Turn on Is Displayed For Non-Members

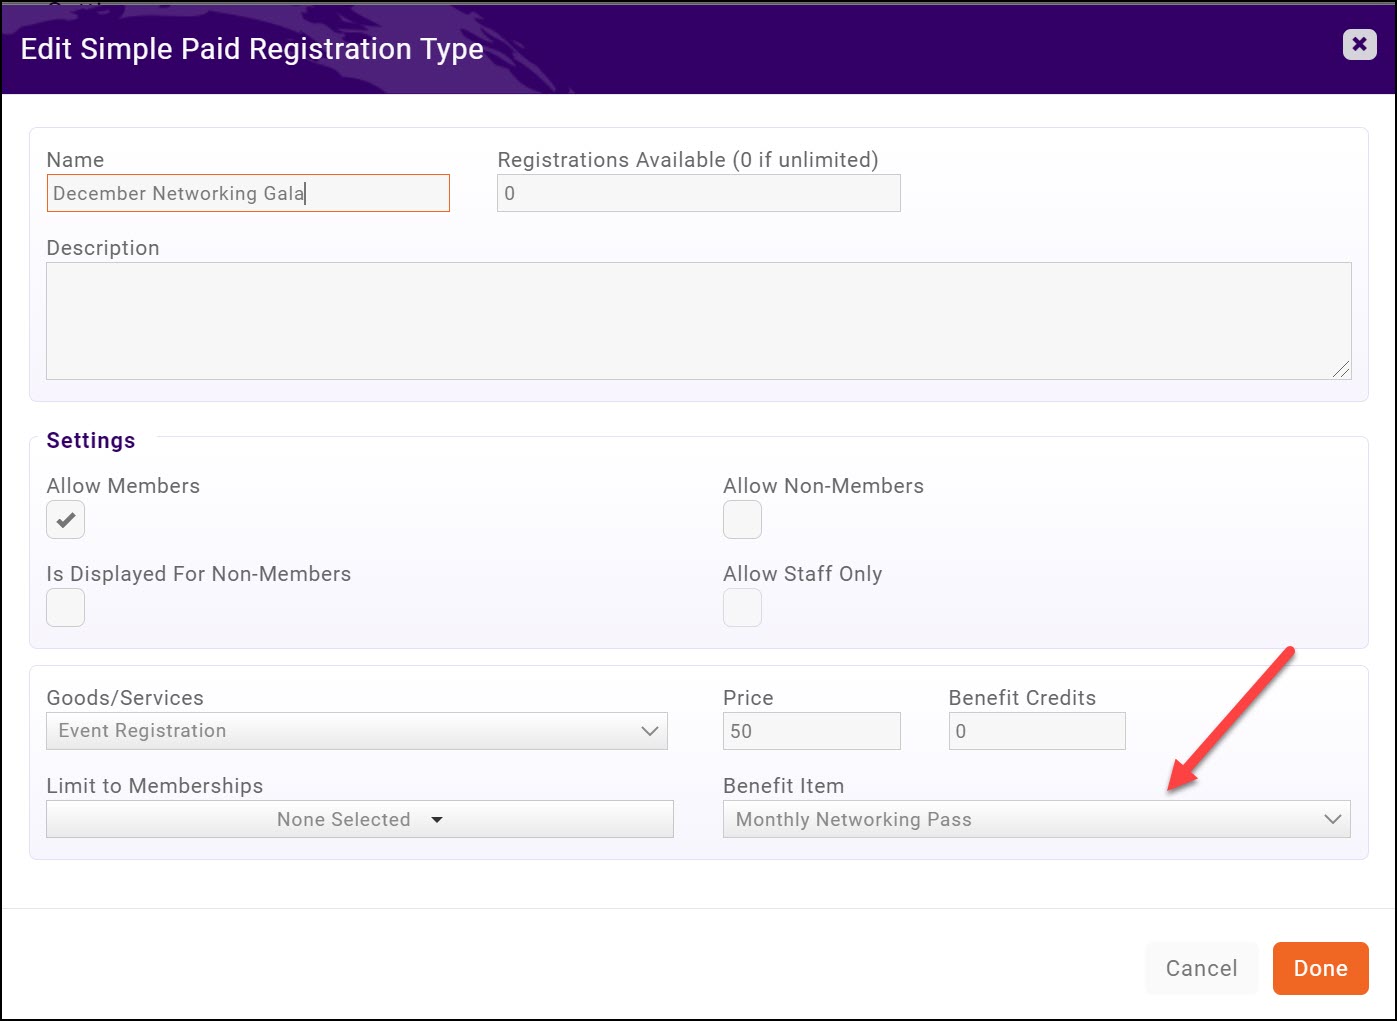click(x=65, y=607)
